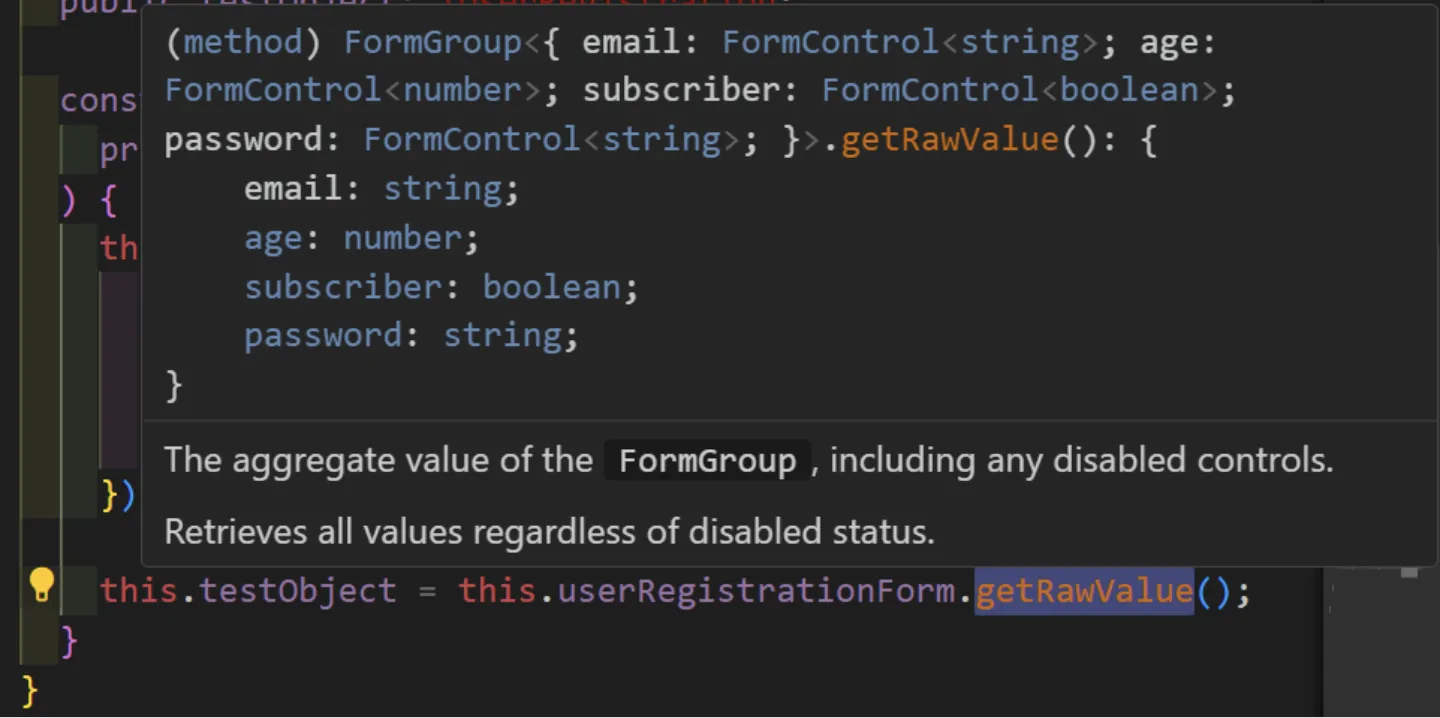Click userRegistrationForm in the assignment line
The width and height of the screenshot is (1440, 718).
click(x=755, y=591)
